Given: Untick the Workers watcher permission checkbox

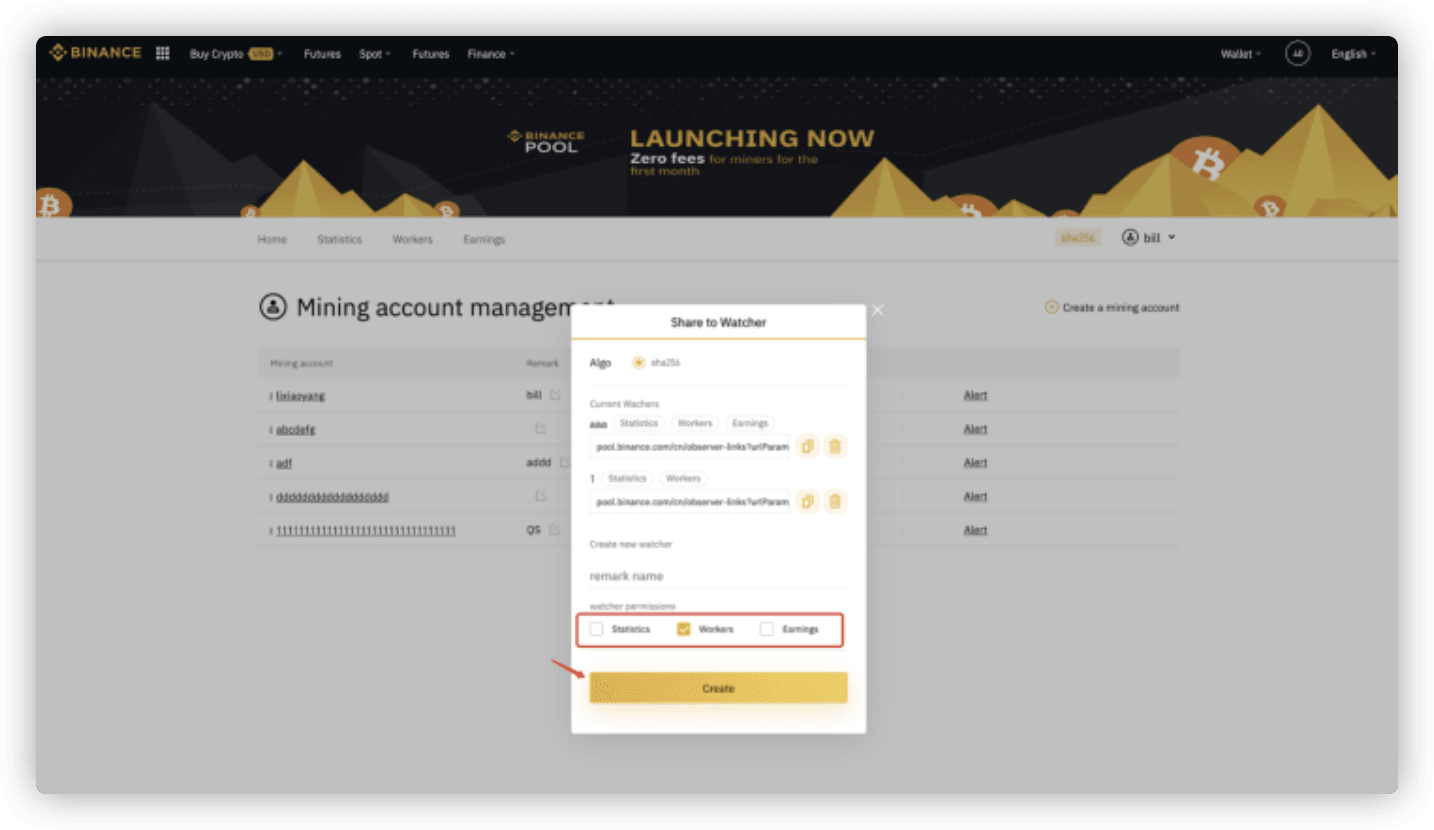Looking at the screenshot, I should [x=684, y=629].
